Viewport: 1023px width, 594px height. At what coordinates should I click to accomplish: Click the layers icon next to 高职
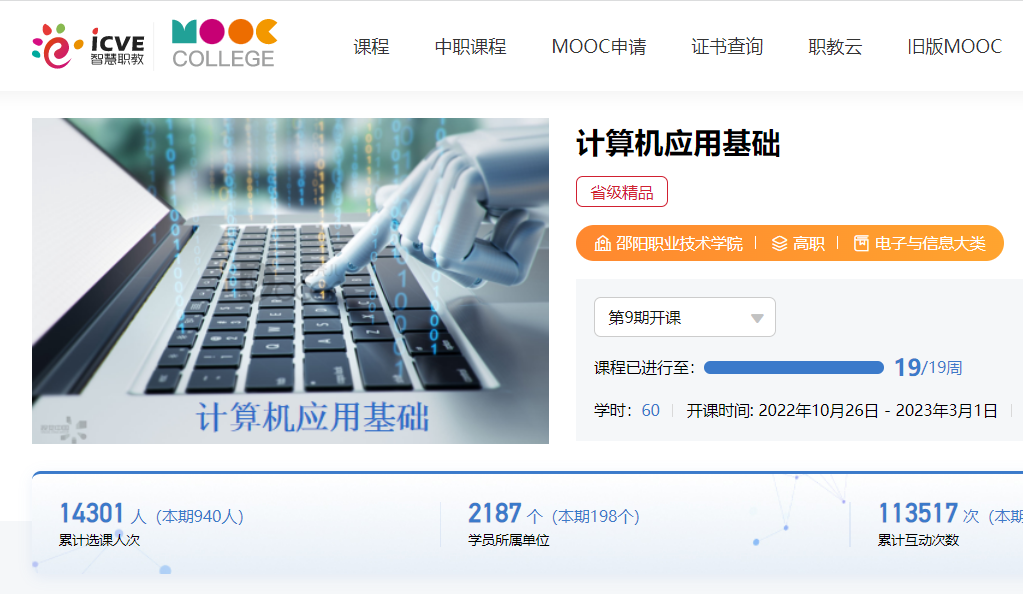coord(780,243)
